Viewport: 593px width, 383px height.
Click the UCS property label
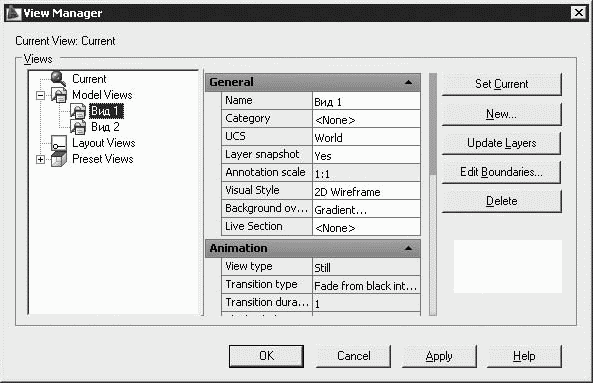[x=235, y=136]
